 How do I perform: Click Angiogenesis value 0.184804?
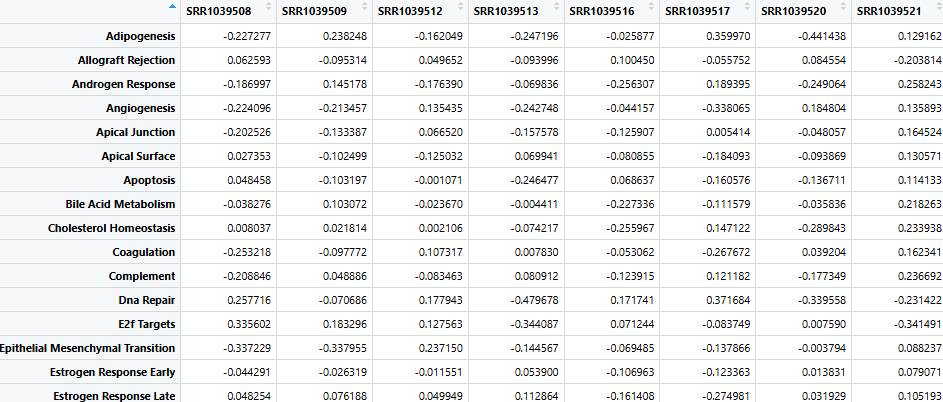coord(824,108)
